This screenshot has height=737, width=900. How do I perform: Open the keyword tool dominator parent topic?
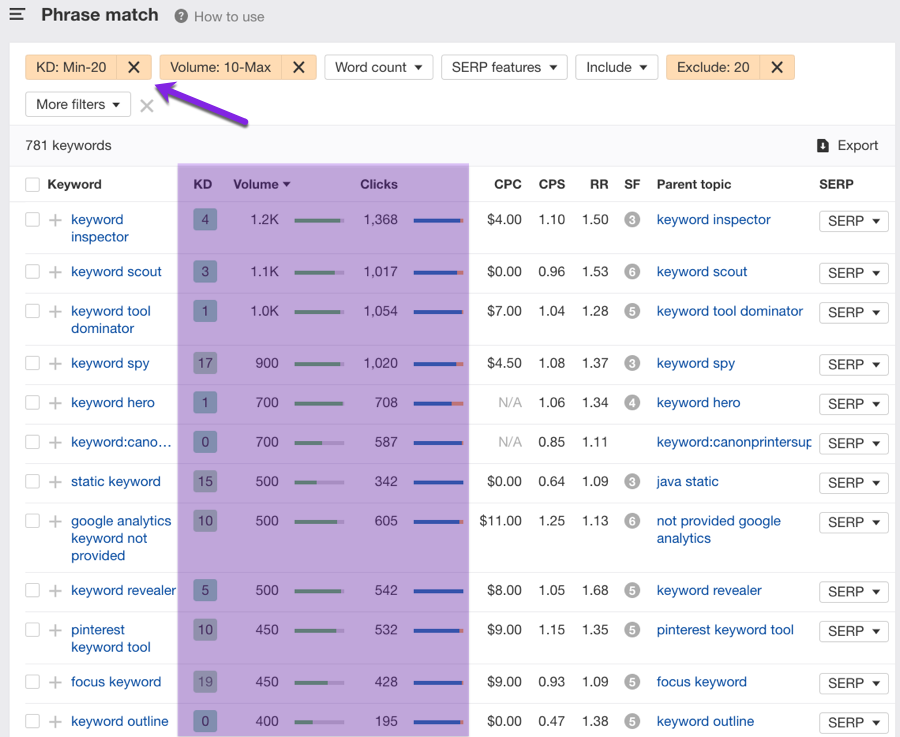730,311
